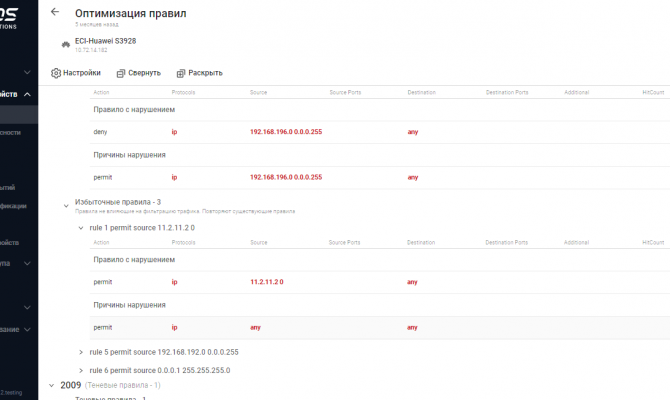Expand the sidebar item ending in 'па'
Screen dimensions: 670x400
(27, 263)
